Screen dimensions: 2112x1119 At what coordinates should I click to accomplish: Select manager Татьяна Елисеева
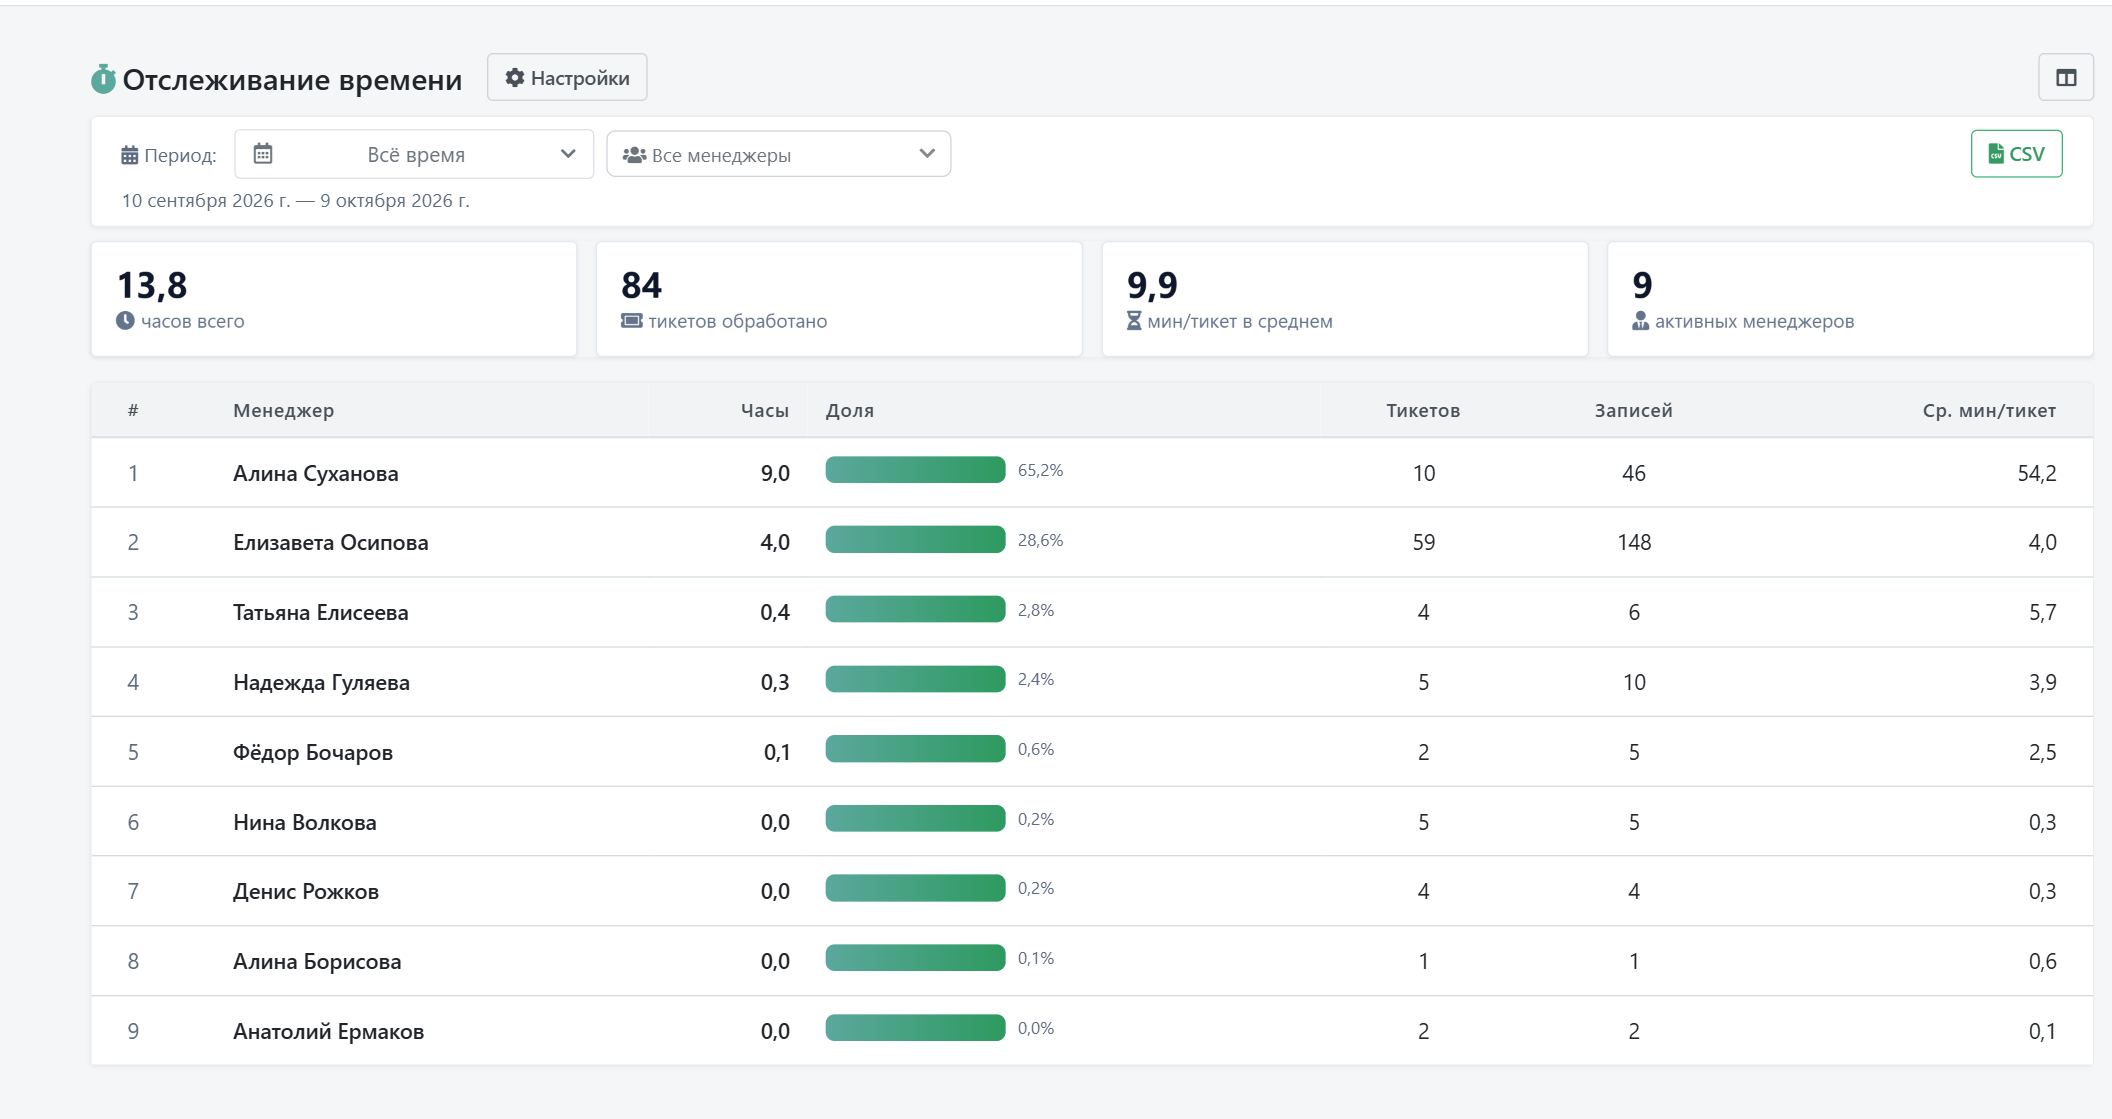pos(321,612)
